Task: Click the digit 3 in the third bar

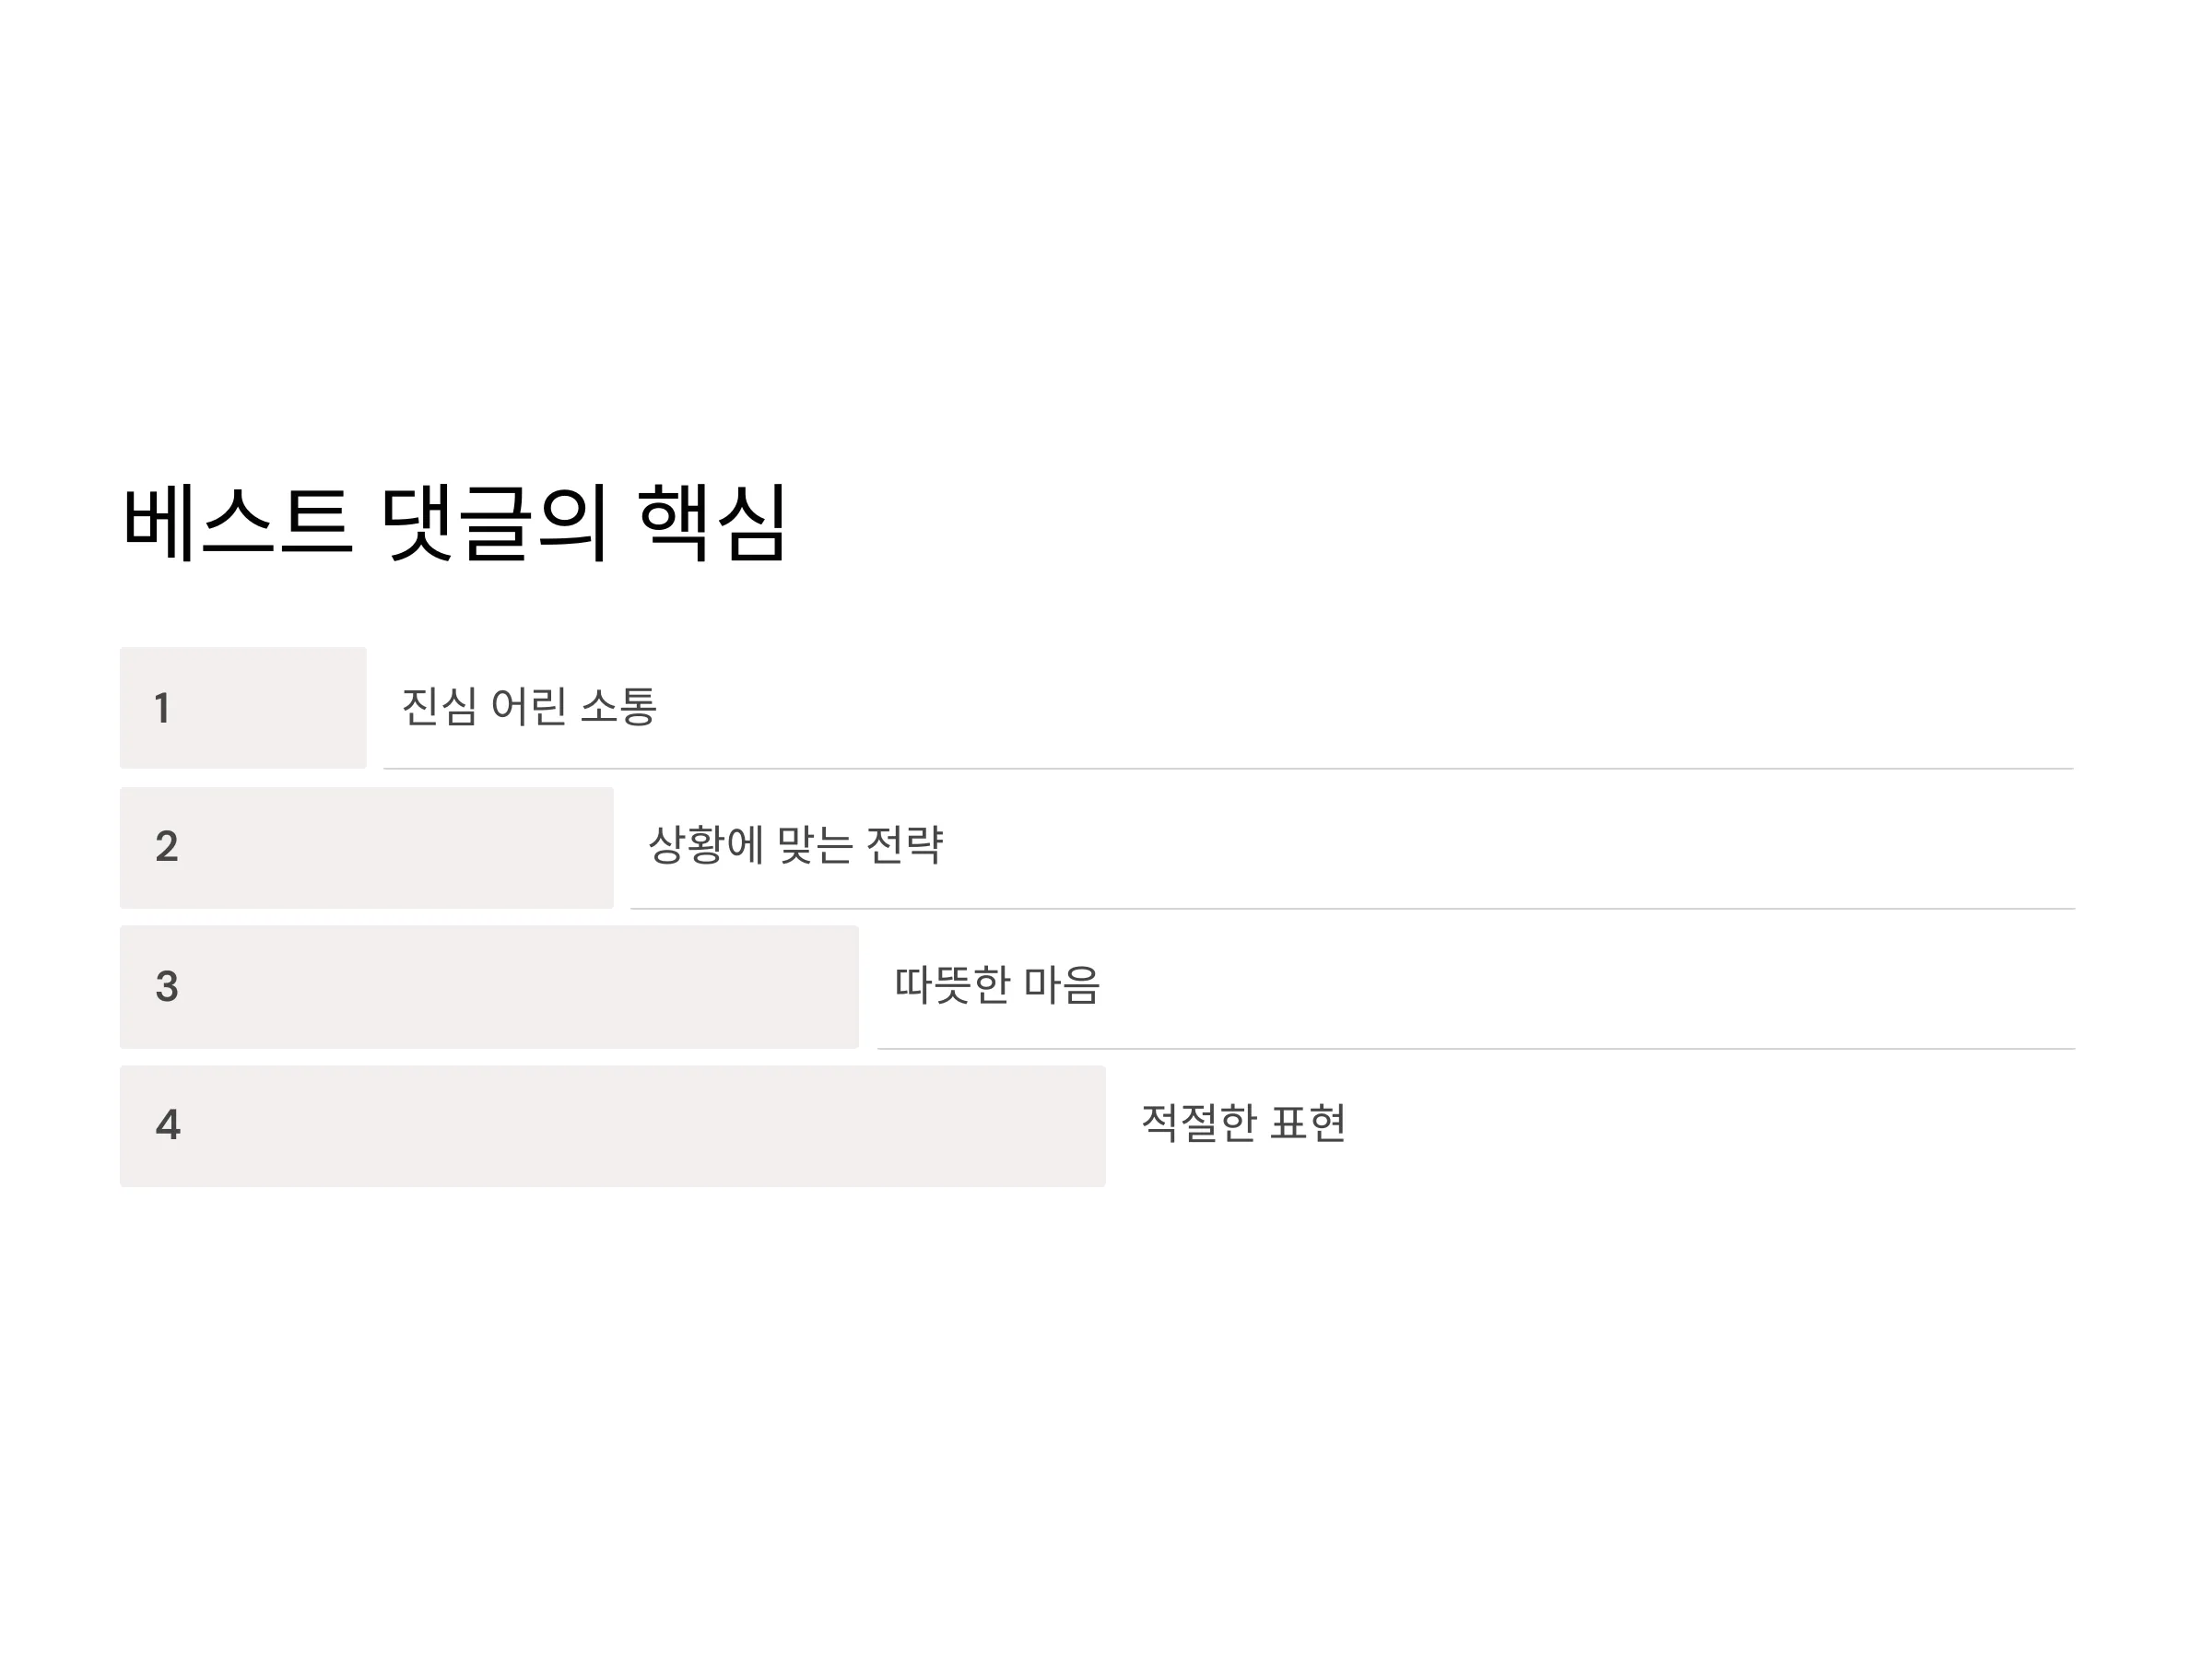Action: (167, 987)
